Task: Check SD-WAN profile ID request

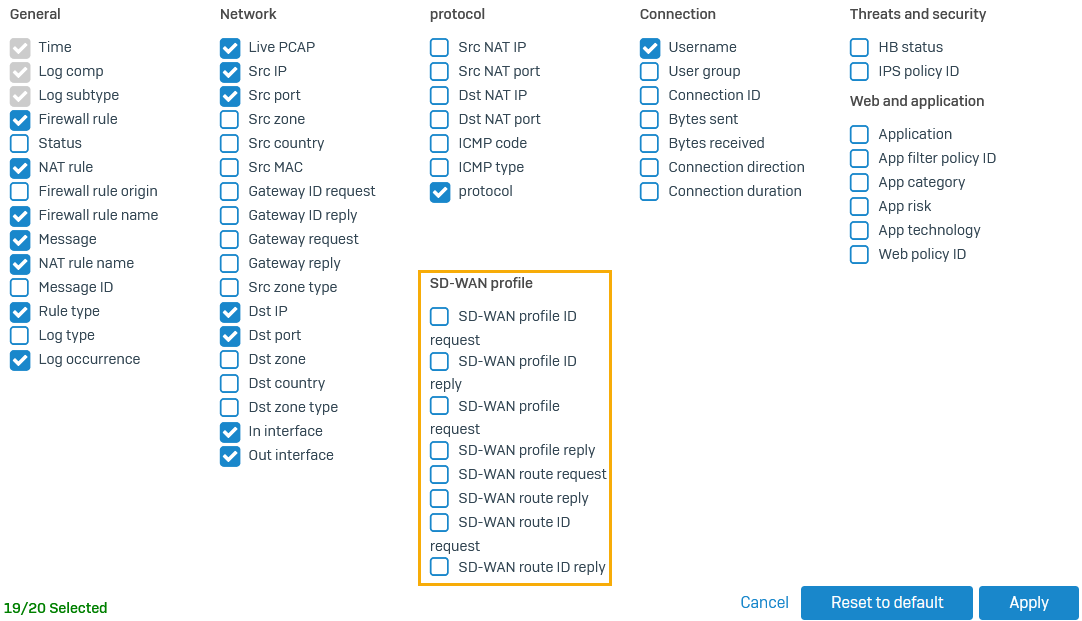Action: [x=439, y=316]
